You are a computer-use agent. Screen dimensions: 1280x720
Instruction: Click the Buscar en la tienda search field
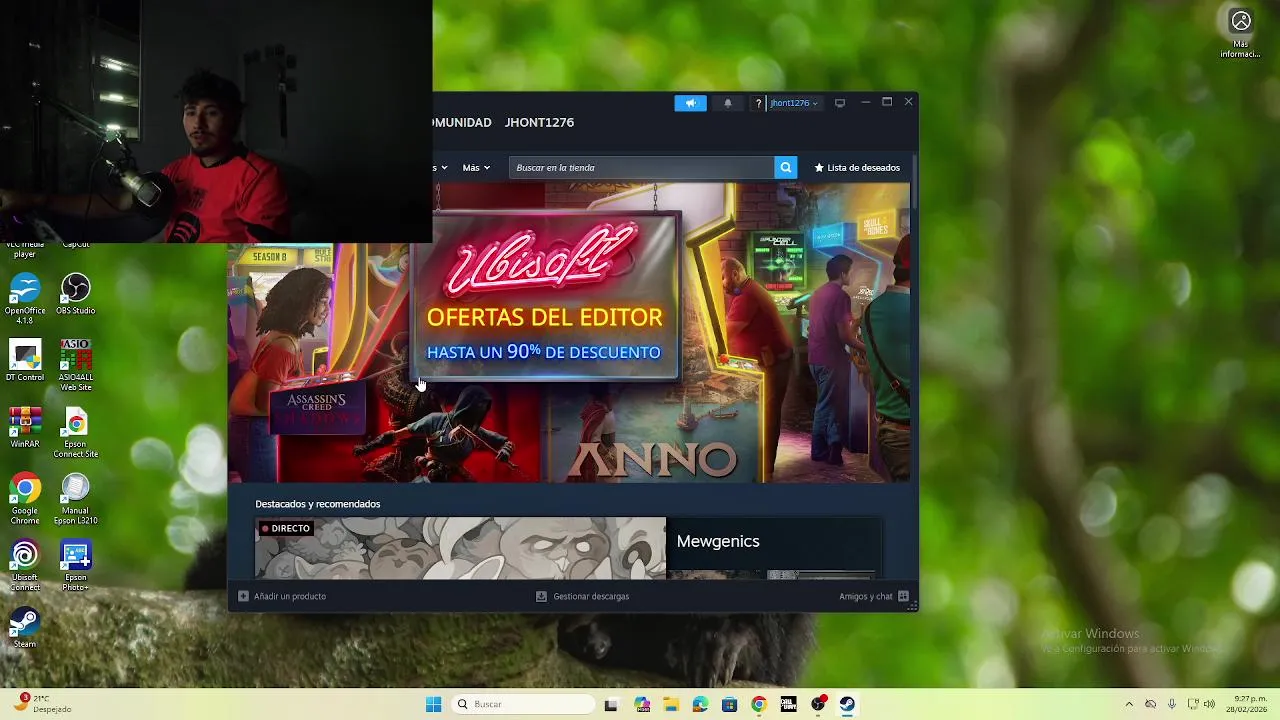(641, 167)
